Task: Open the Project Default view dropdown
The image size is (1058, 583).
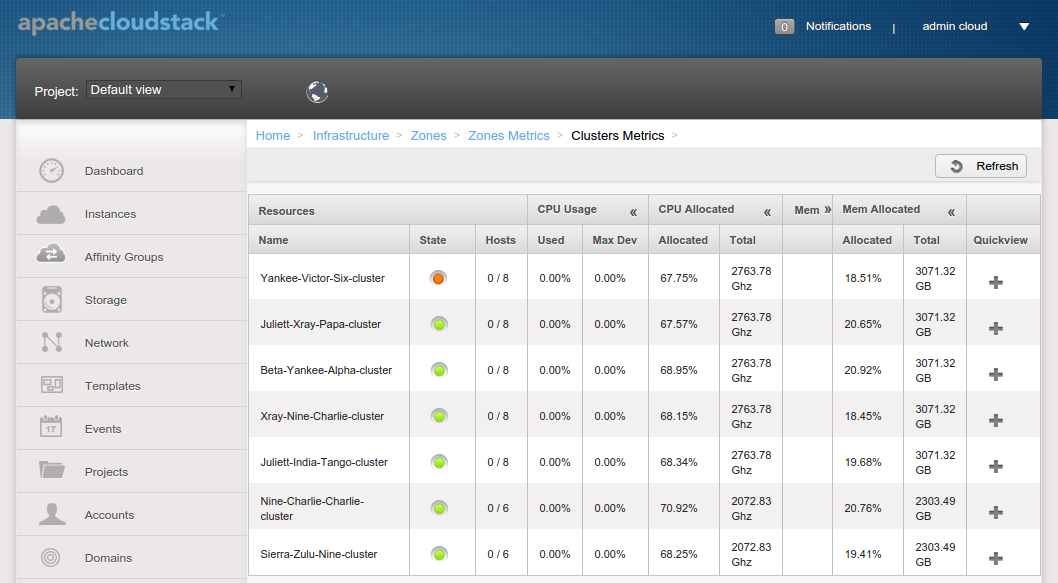Action: (x=163, y=90)
